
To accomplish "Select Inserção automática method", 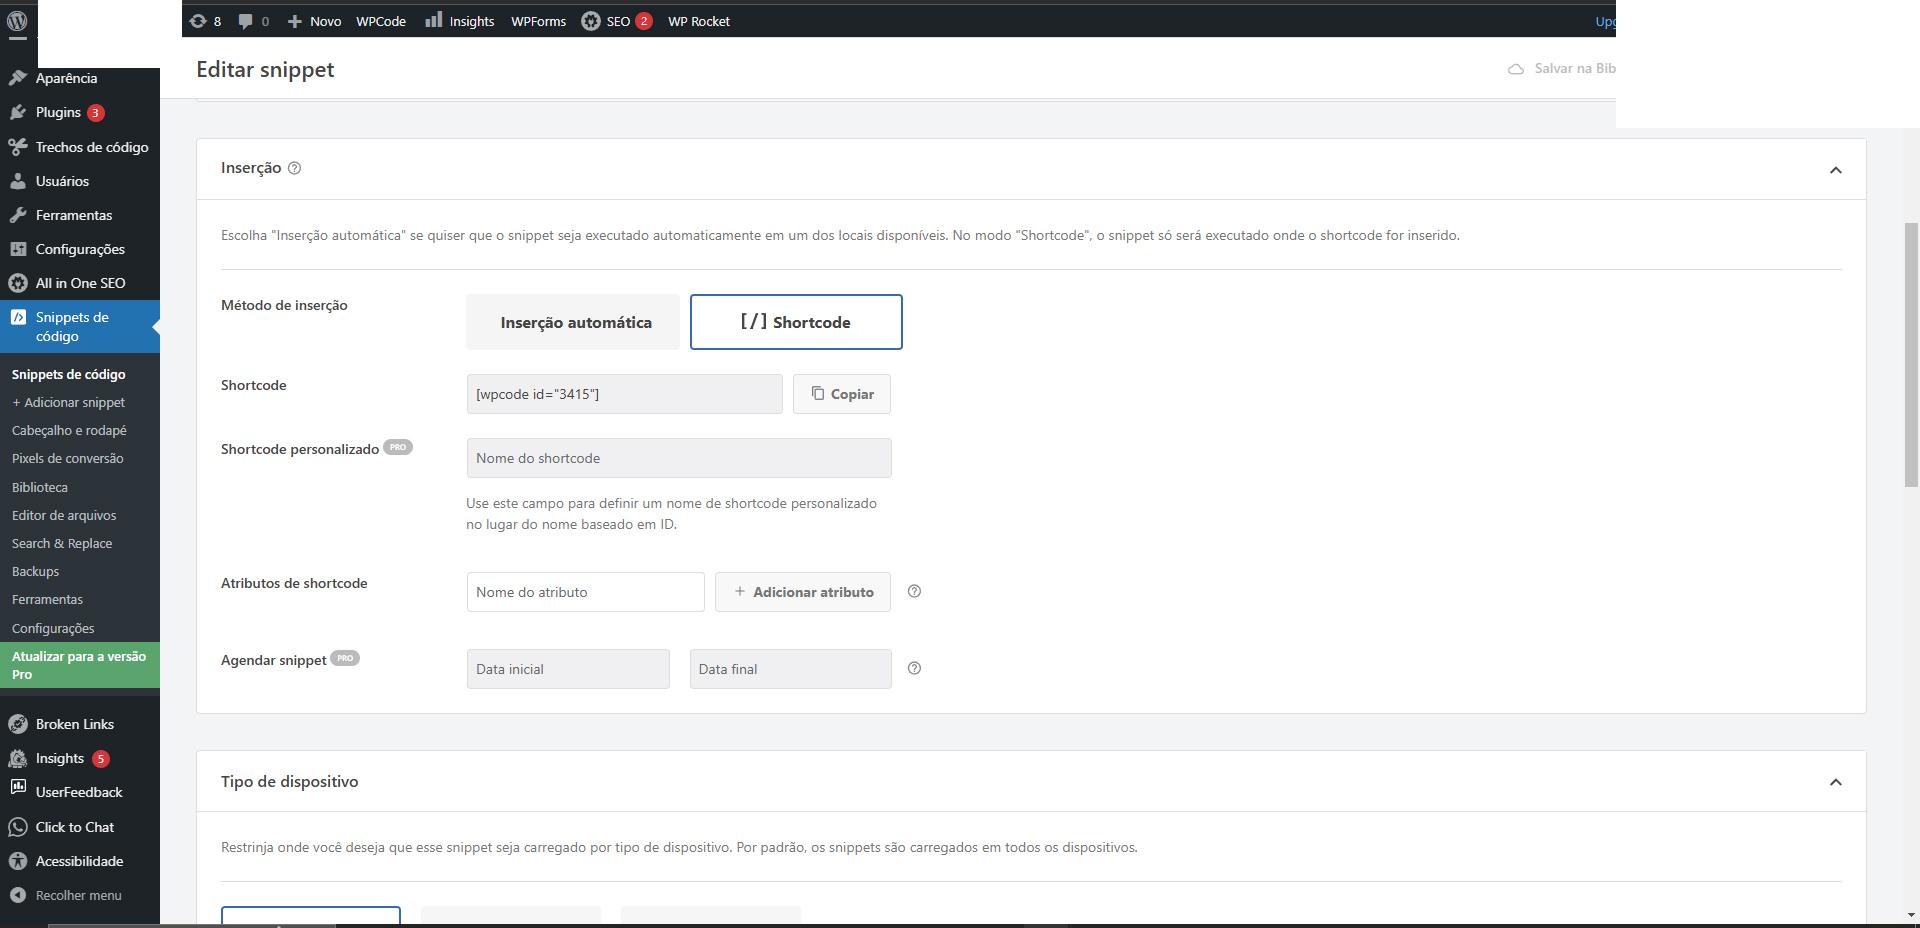I will (573, 322).
